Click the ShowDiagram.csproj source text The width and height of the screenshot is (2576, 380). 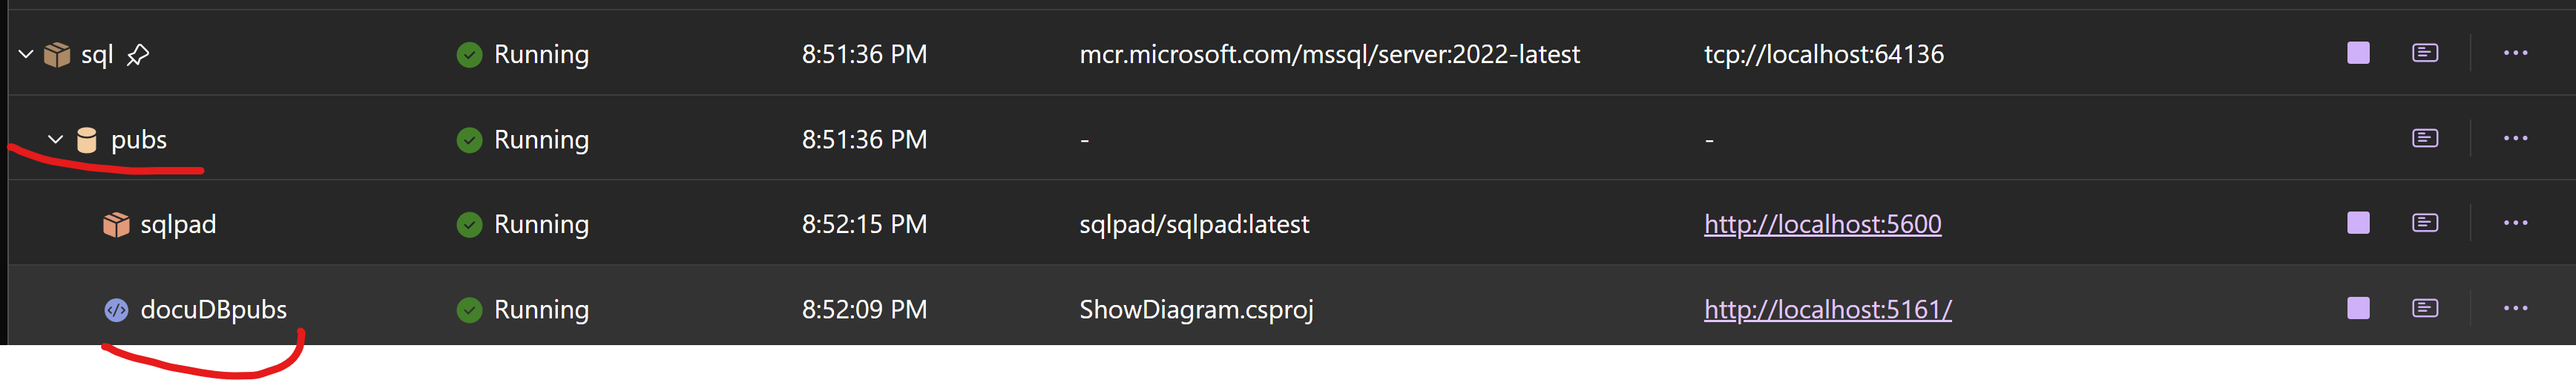[1196, 310]
